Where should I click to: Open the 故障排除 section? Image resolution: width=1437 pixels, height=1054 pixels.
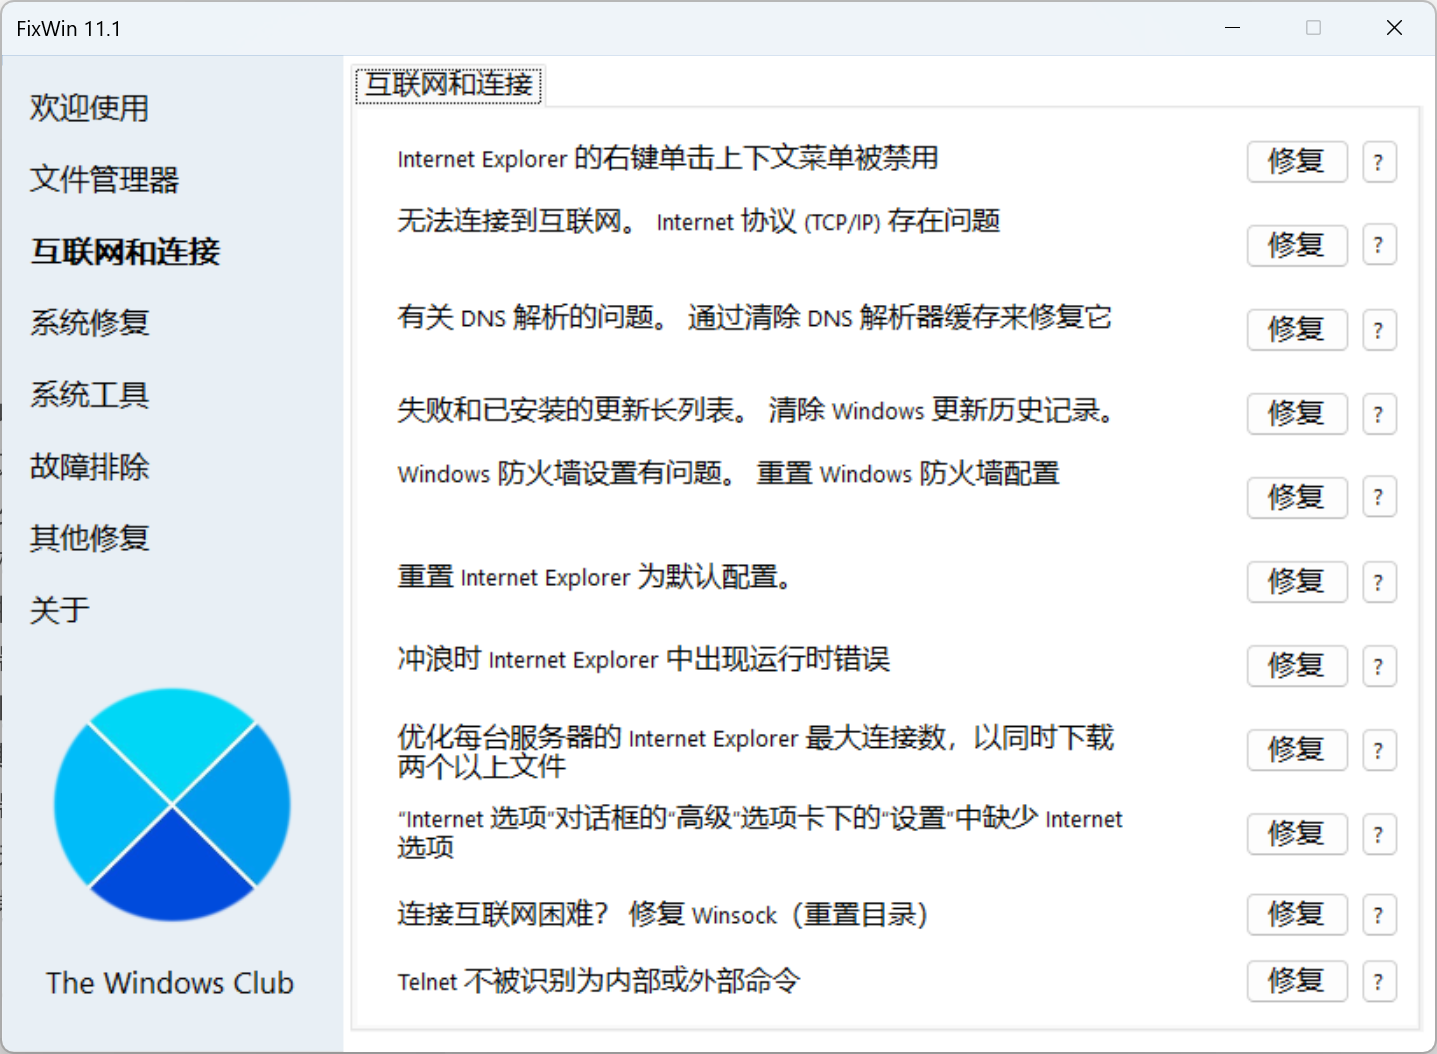pyautogui.click(x=89, y=466)
